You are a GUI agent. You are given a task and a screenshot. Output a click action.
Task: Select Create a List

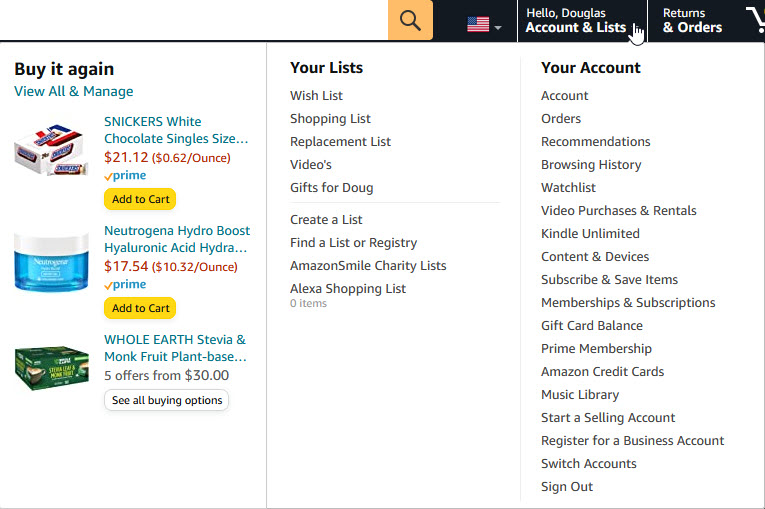coord(326,220)
